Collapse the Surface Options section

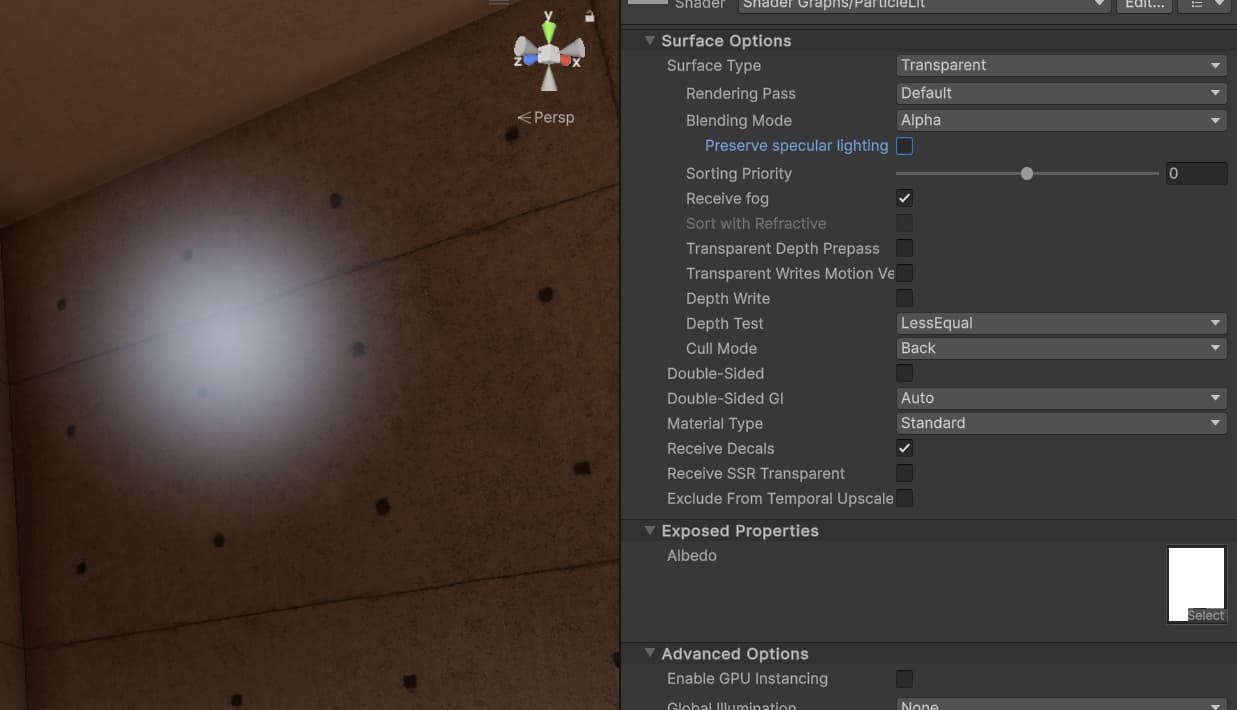(x=650, y=40)
